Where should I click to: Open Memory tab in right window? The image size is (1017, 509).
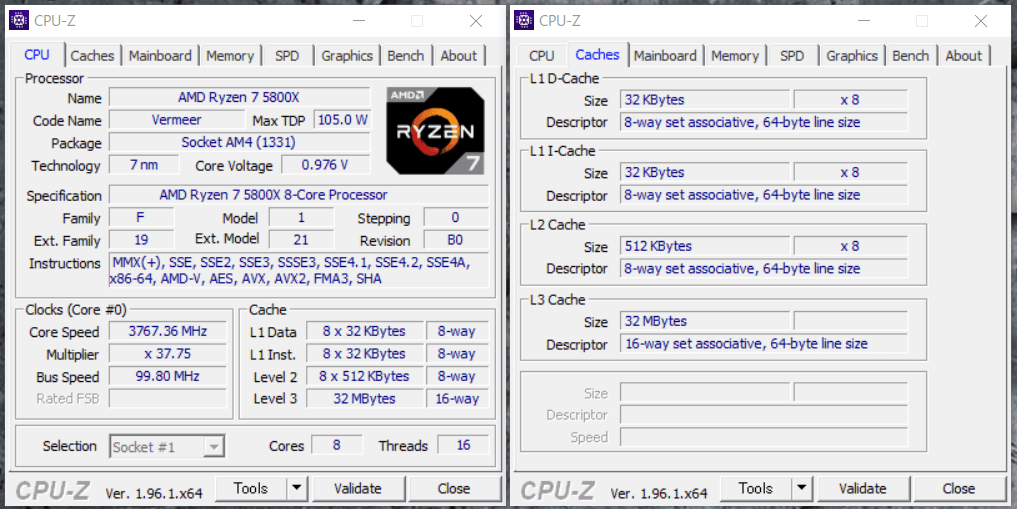tap(735, 56)
